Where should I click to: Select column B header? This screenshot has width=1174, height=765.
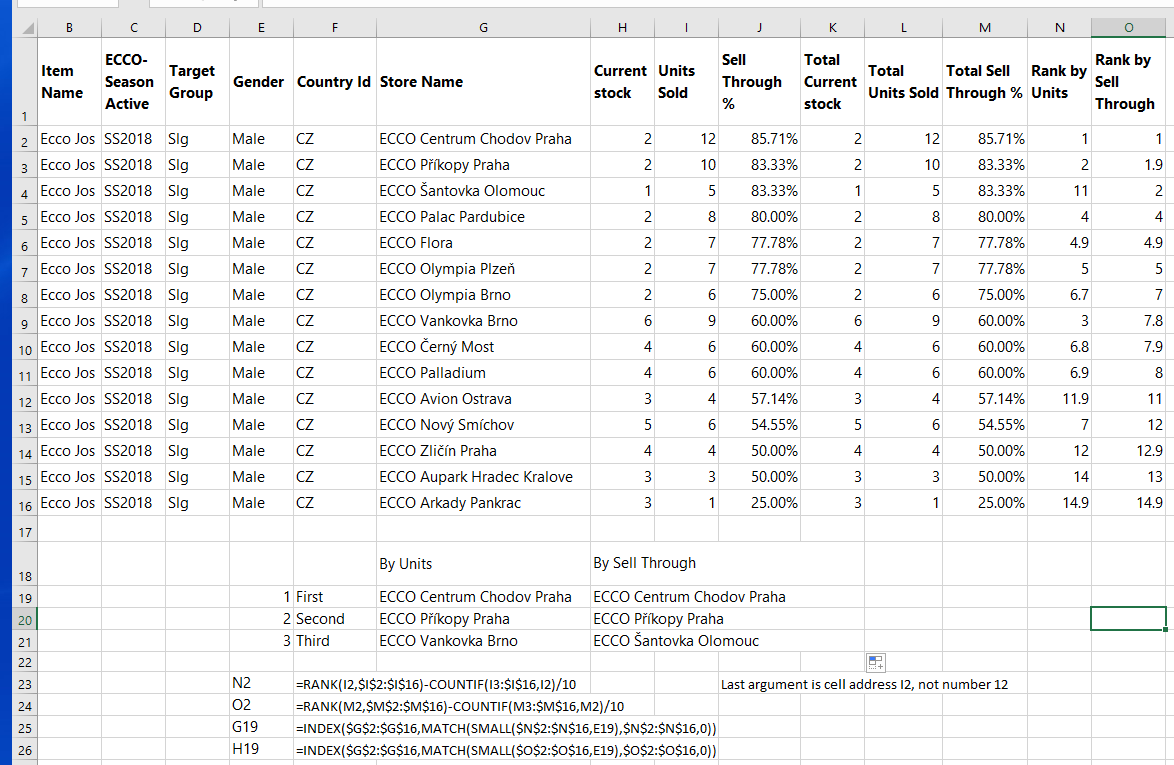pyautogui.click(x=70, y=28)
